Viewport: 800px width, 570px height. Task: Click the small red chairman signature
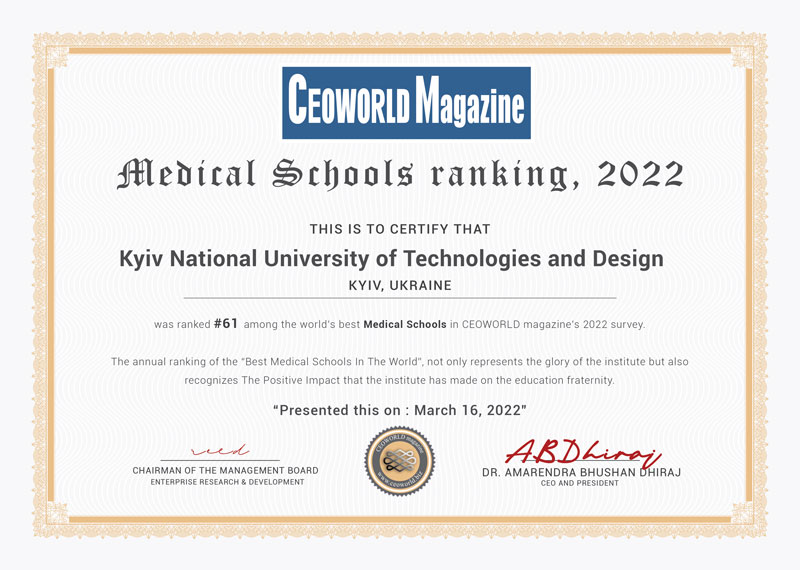(x=220, y=451)
